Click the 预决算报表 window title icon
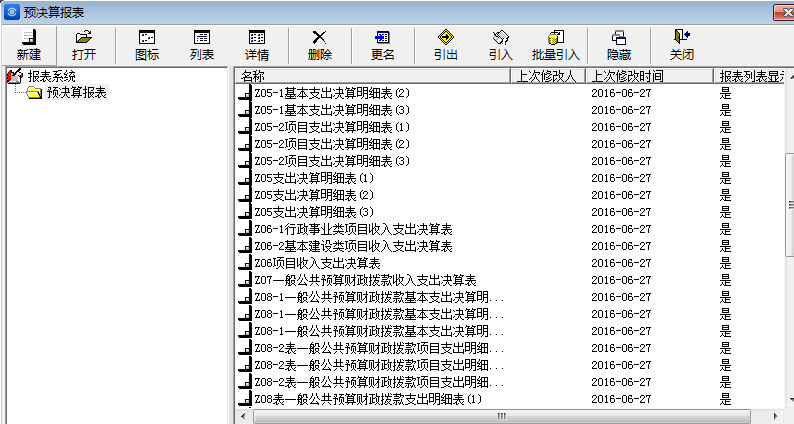This screenshot has height=424, width=794. pos(12,12)
